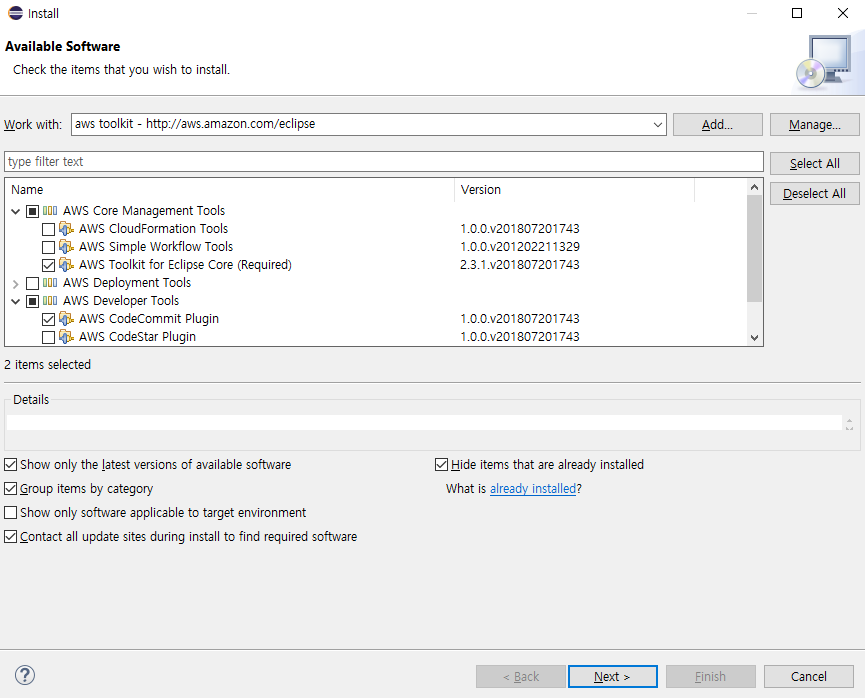Select the AWS CloudFormation Tools row label
The width and height of the screenshot is (865, 698).
pos(153,228)
